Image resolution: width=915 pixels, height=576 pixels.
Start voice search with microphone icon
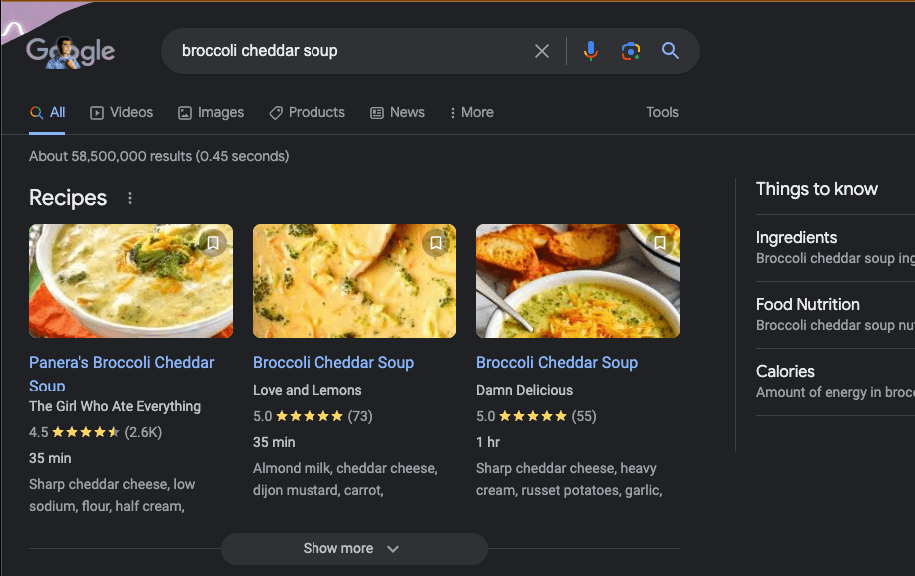591,51
